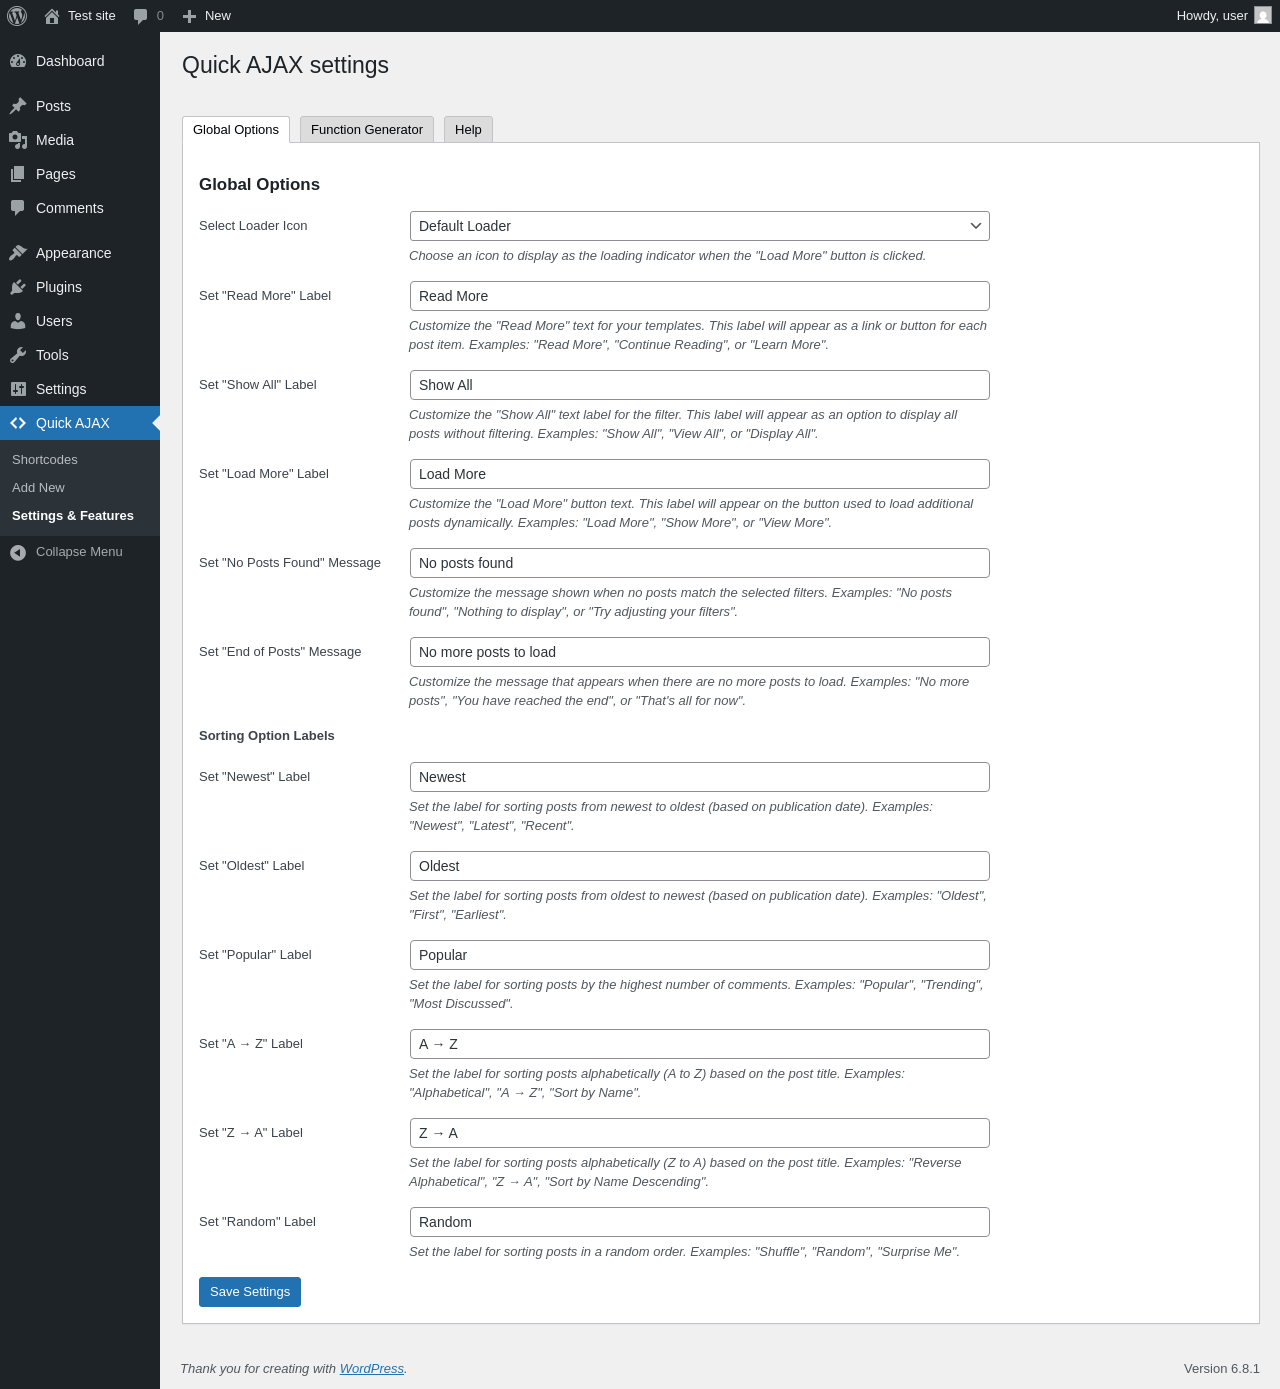Switch to the Global Options tab
The image size is (1280, 1389).
[236, 130]
